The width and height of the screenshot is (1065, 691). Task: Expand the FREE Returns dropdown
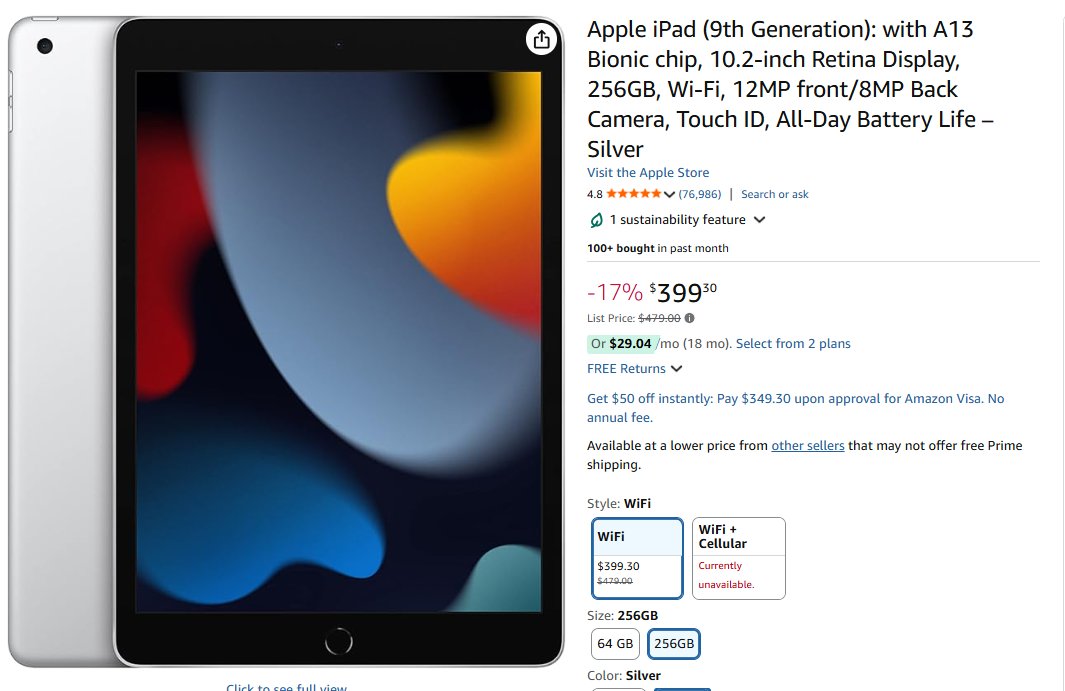(x=676, y=369)
